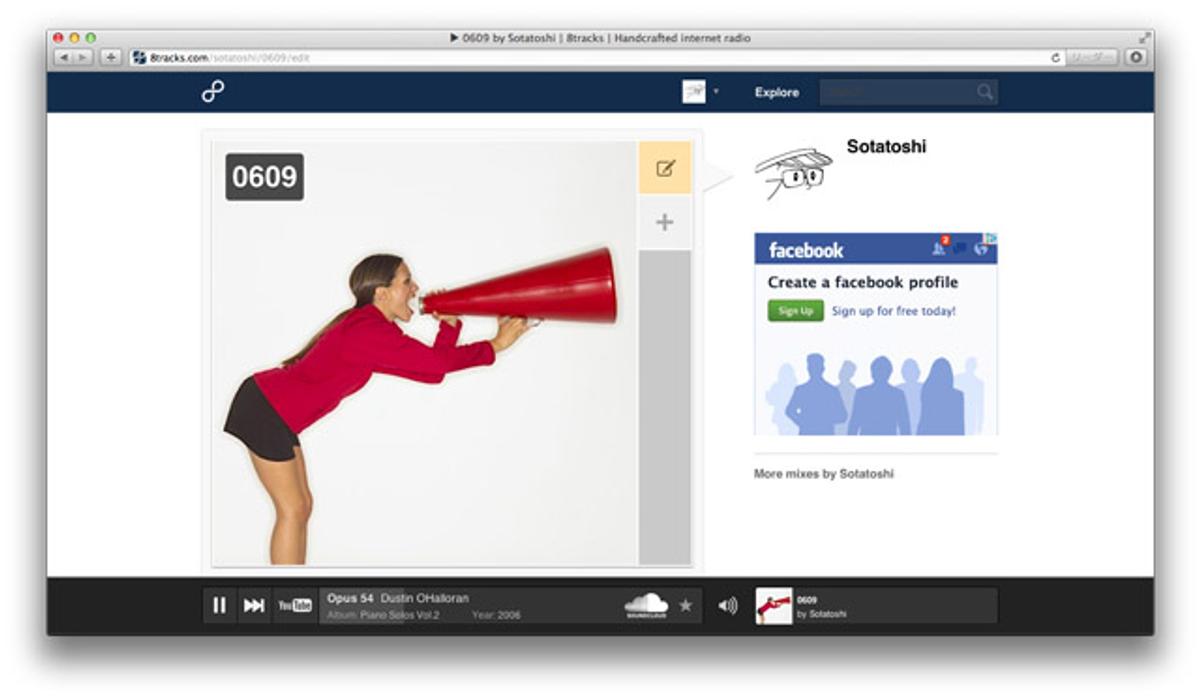Open the 0609 thumbnail in the player
Image resolution: width=1200 pixels, height=699 pixels.
pyautogui.click(x=774, y=606)
